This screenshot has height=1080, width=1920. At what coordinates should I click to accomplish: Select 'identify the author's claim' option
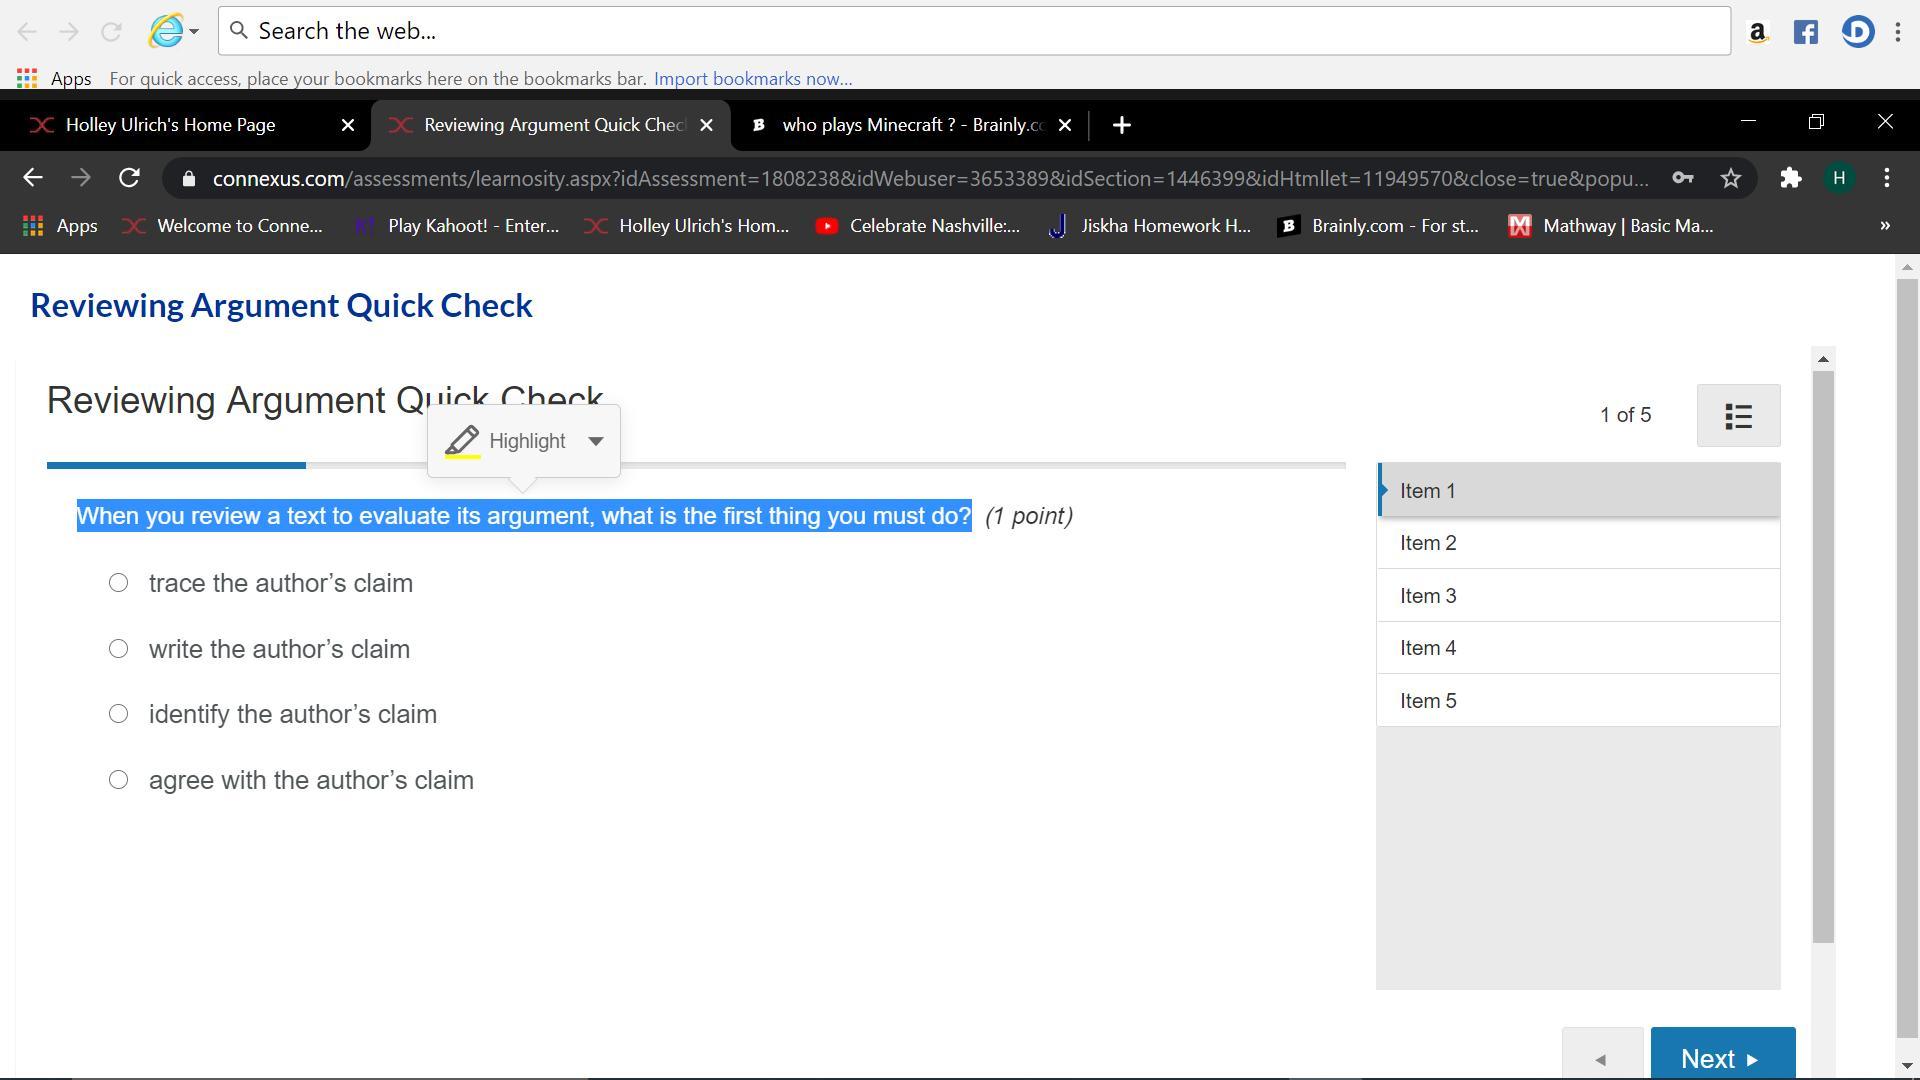118,714
